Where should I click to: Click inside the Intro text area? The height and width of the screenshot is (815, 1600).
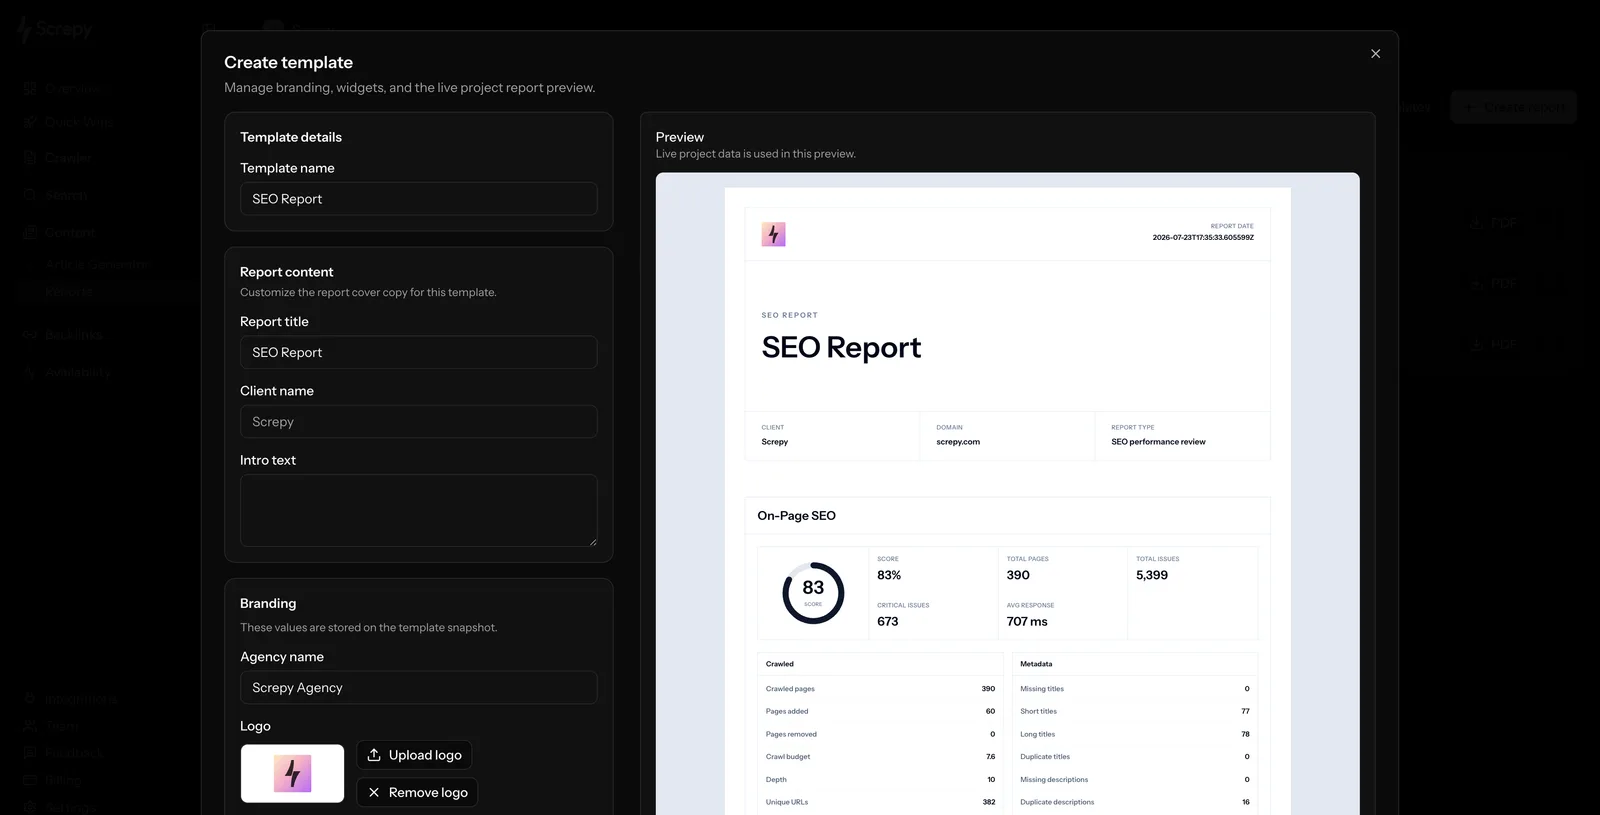(418, 510)
